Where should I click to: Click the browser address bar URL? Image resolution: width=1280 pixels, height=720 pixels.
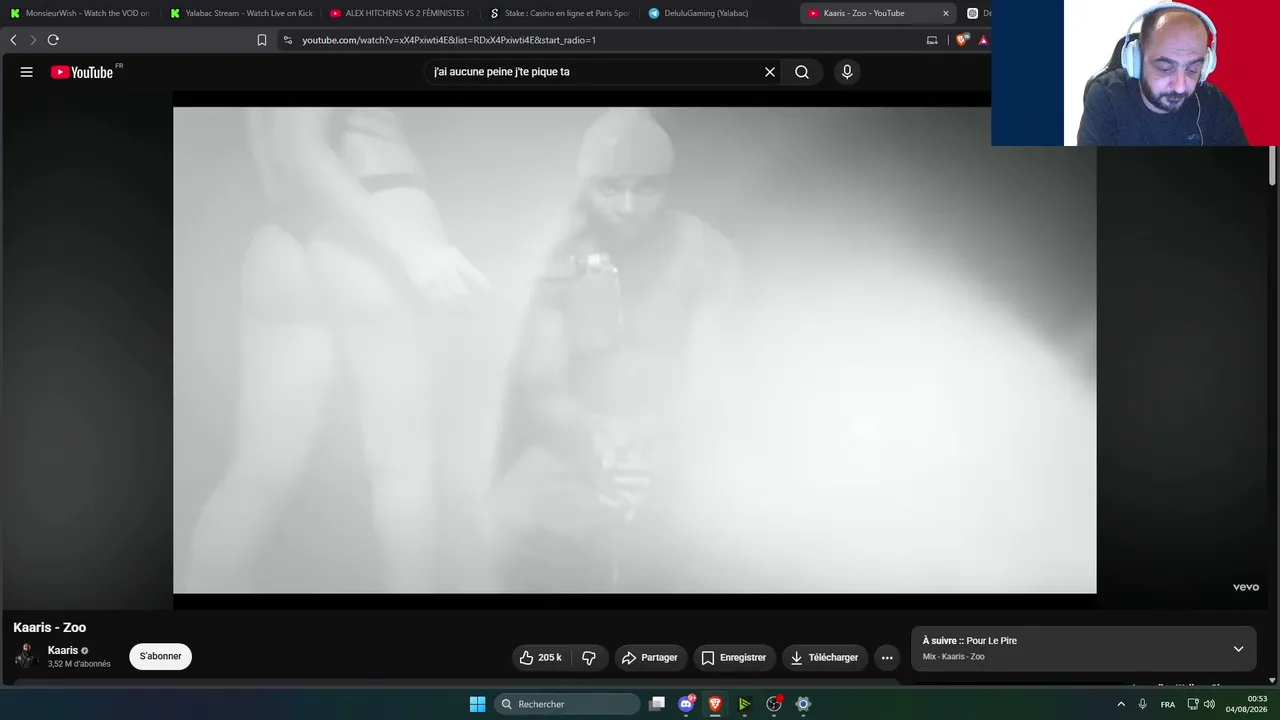point(449,40)
